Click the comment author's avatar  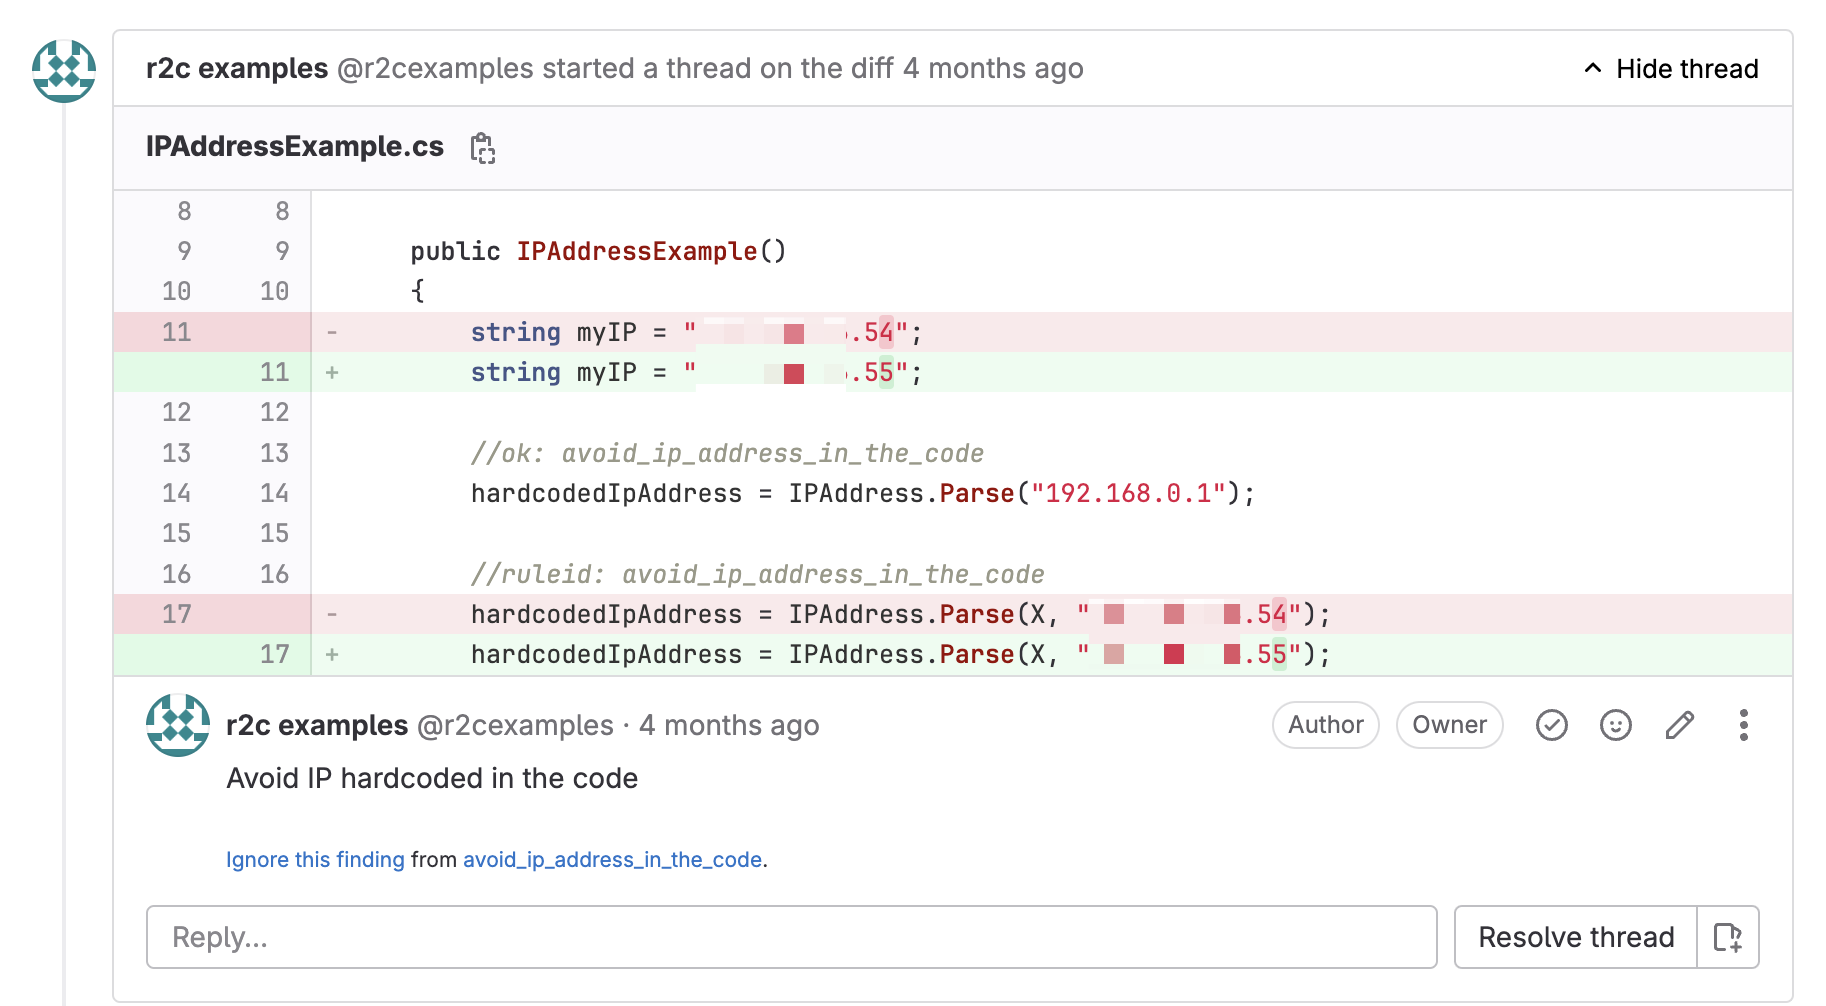tap(177, 725)
